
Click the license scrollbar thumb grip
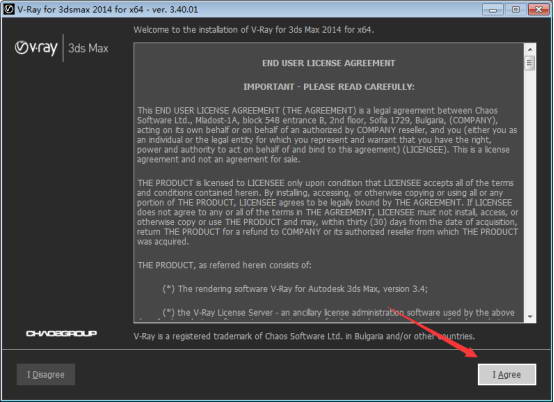click(x=529, y=63)
